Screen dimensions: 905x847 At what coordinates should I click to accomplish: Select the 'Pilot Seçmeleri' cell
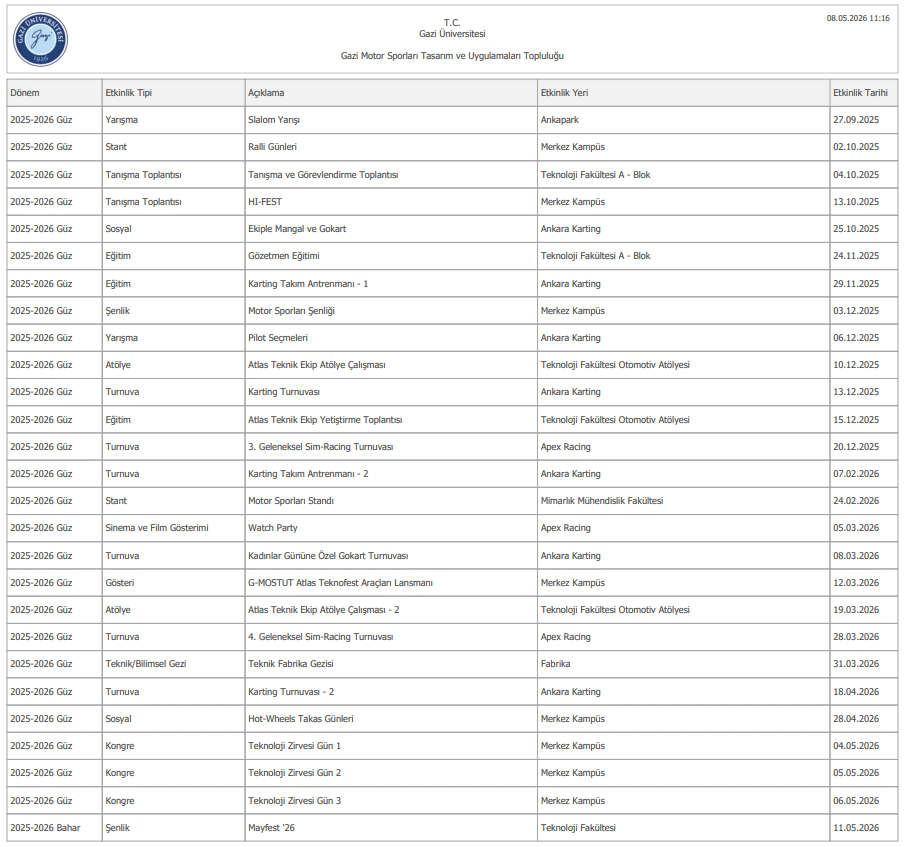[x=391, y=338]
